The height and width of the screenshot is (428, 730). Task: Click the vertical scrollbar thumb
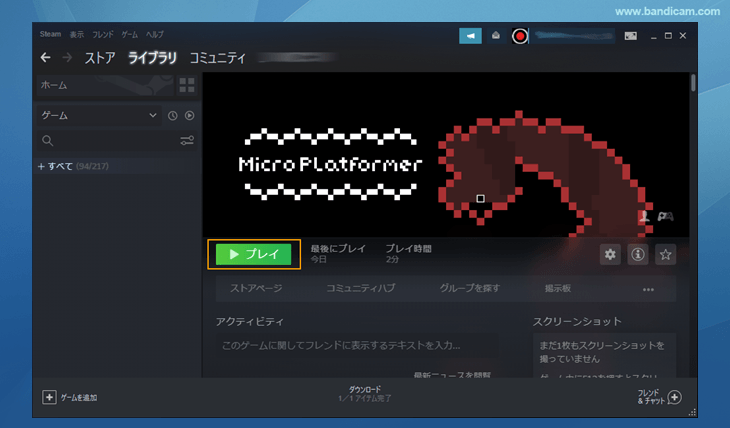[x=693, y=83]
